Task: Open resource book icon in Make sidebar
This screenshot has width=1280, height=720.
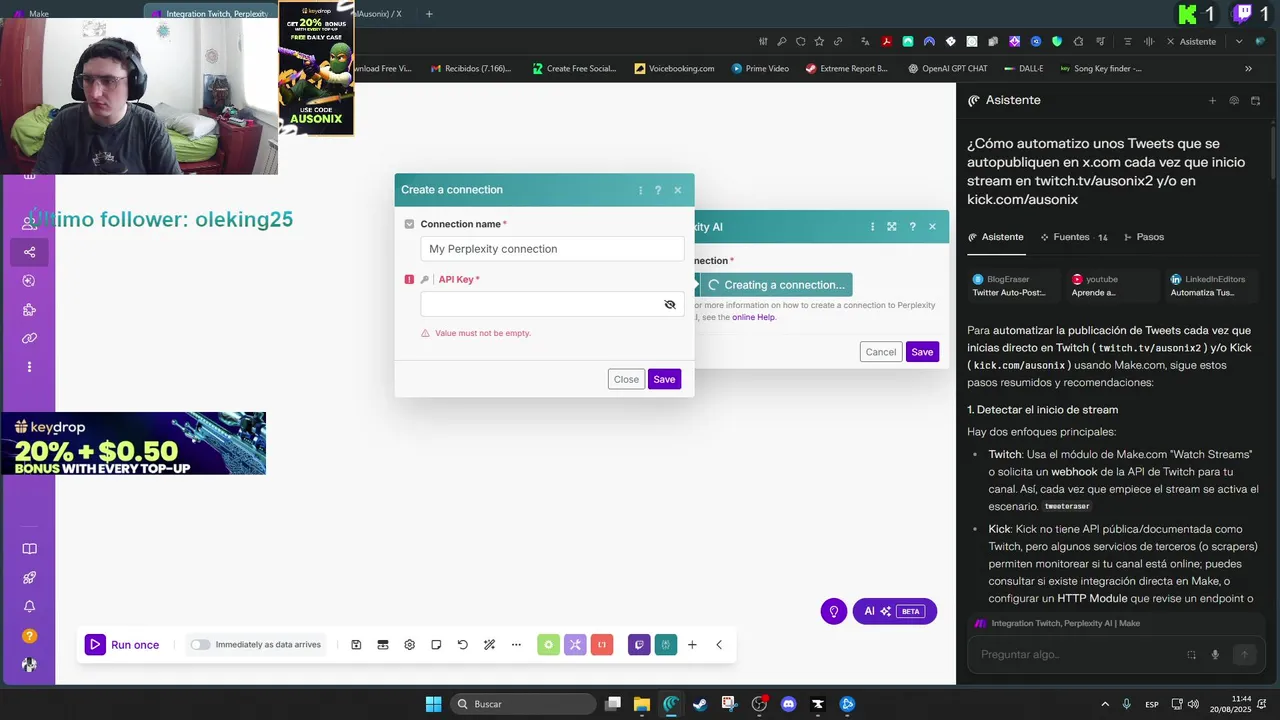Action: click(x=29, y=549)
